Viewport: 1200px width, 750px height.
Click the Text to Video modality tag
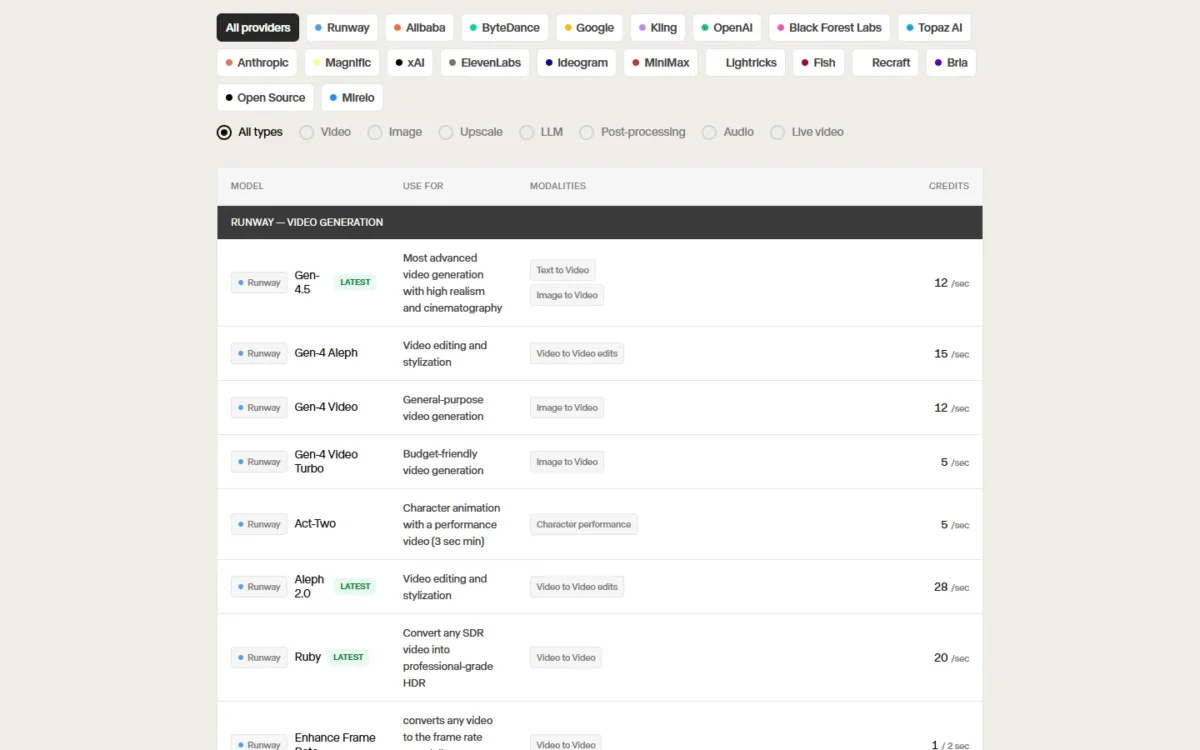[x=563, y=270]
